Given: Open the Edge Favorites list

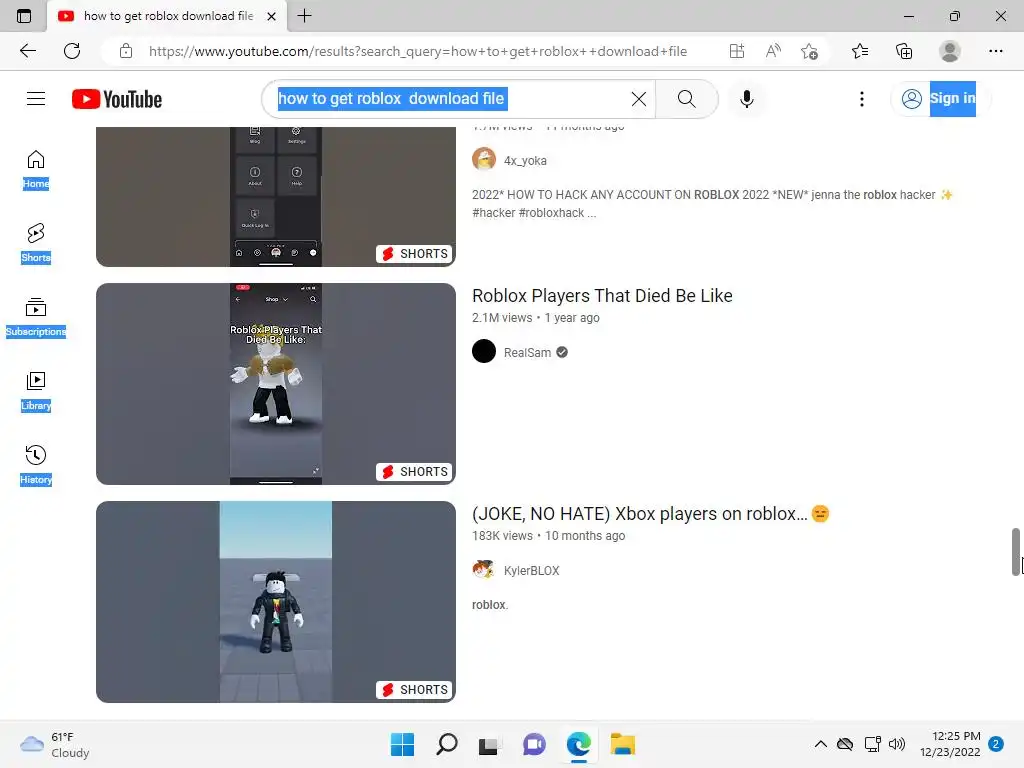Looking at the screenshot, I should click(x=860, y=51).
